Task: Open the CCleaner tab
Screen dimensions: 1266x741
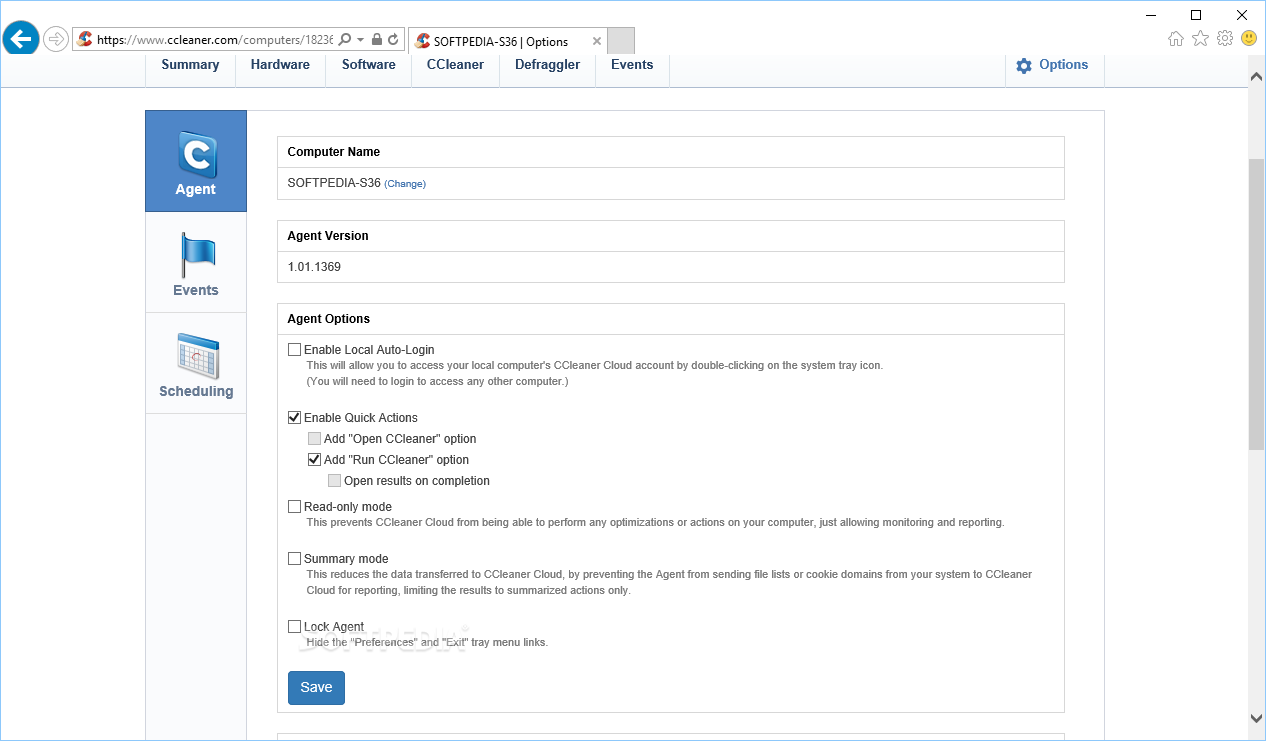Action: pyautogui.click(x=455, y=65)
